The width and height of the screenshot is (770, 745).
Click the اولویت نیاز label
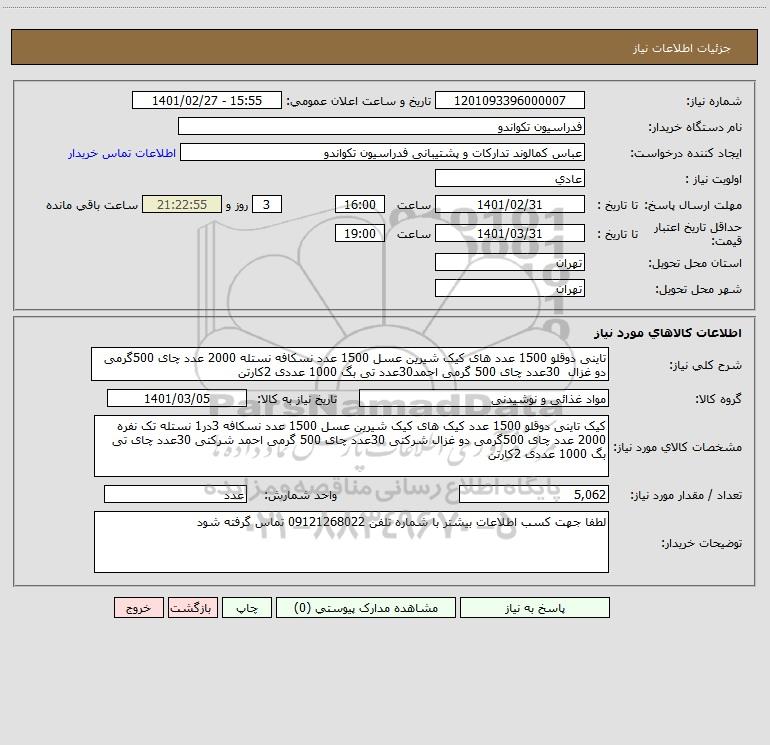(x=714, y=179)
